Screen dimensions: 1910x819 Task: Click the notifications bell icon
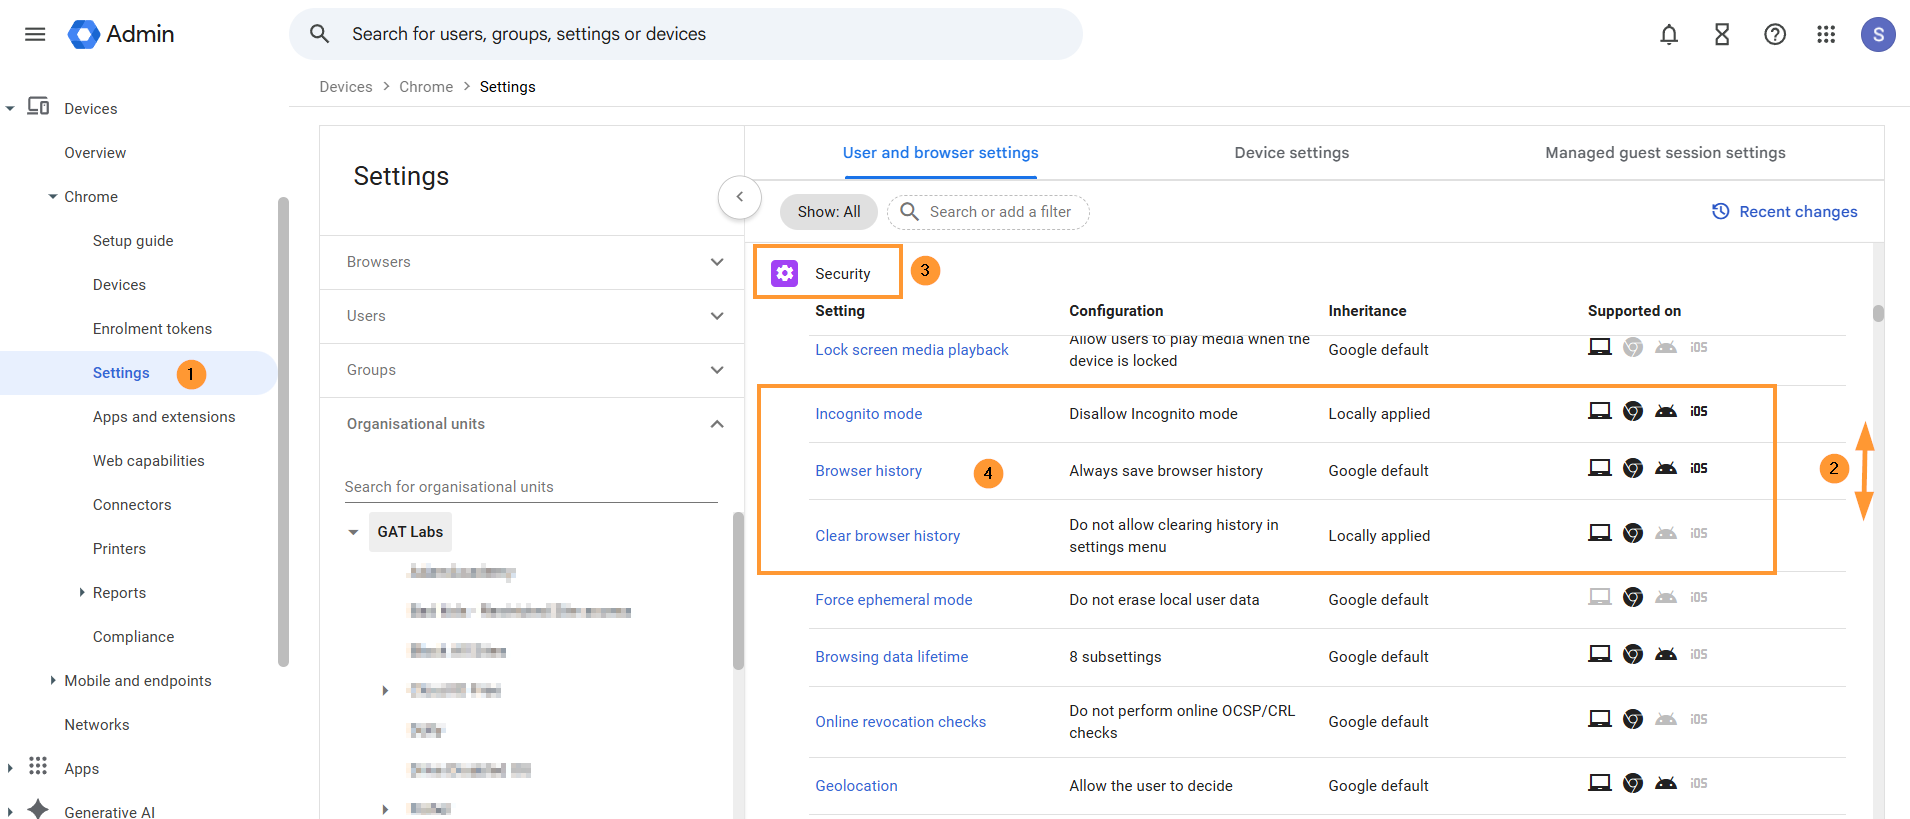pyautogui.click(x=1669, y=35)
